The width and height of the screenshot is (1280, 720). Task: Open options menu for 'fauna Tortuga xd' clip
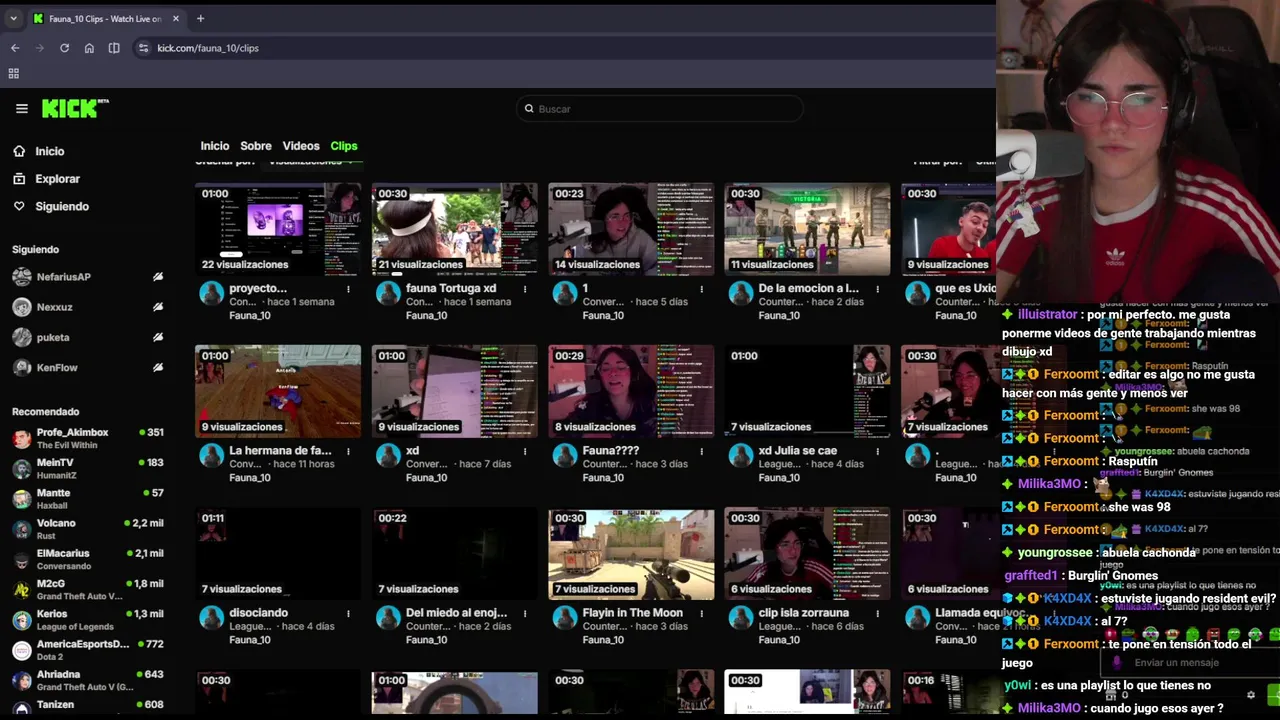click(x=525, y=289)
